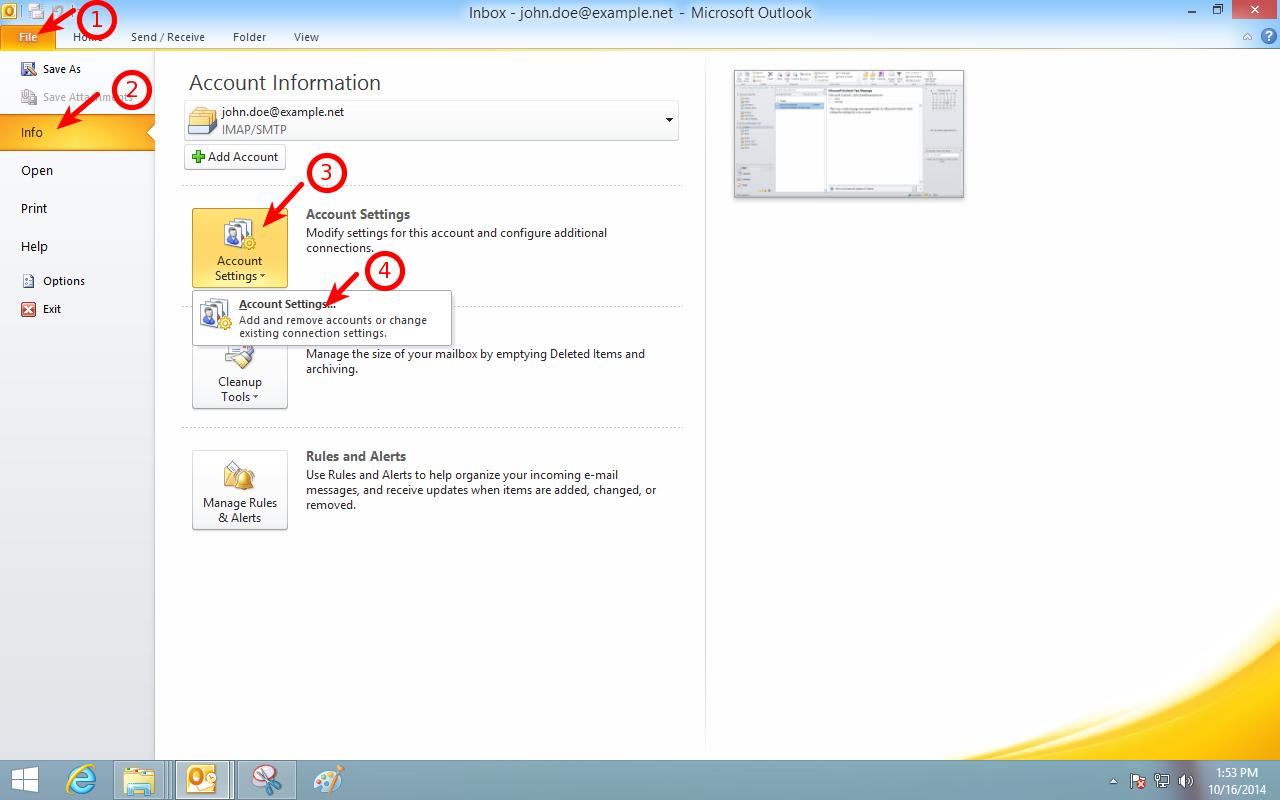The image size is (1280, 800).
Task: Click the Account Settings dropdown button
Action: tap(240, 248)
